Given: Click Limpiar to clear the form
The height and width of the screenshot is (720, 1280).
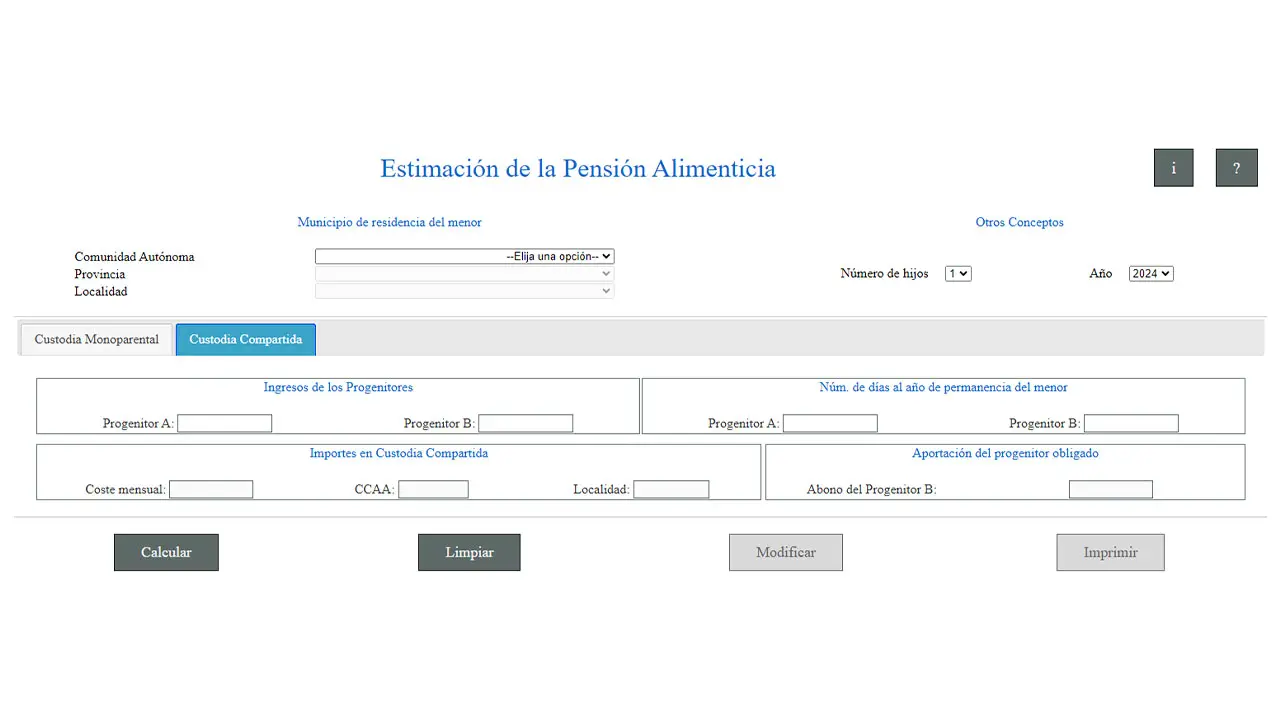Looking at the screenshot, I should tap(469, 552).
